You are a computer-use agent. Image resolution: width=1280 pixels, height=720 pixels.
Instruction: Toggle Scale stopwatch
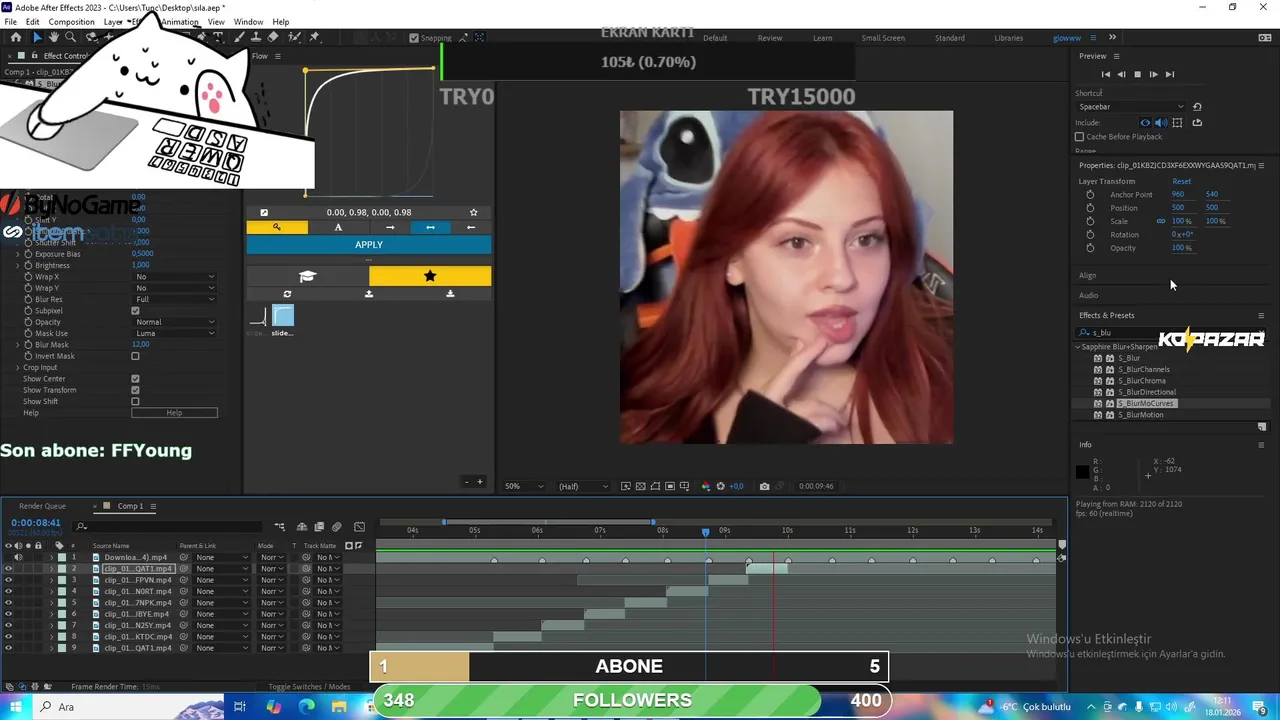(x=1090, y=221)
